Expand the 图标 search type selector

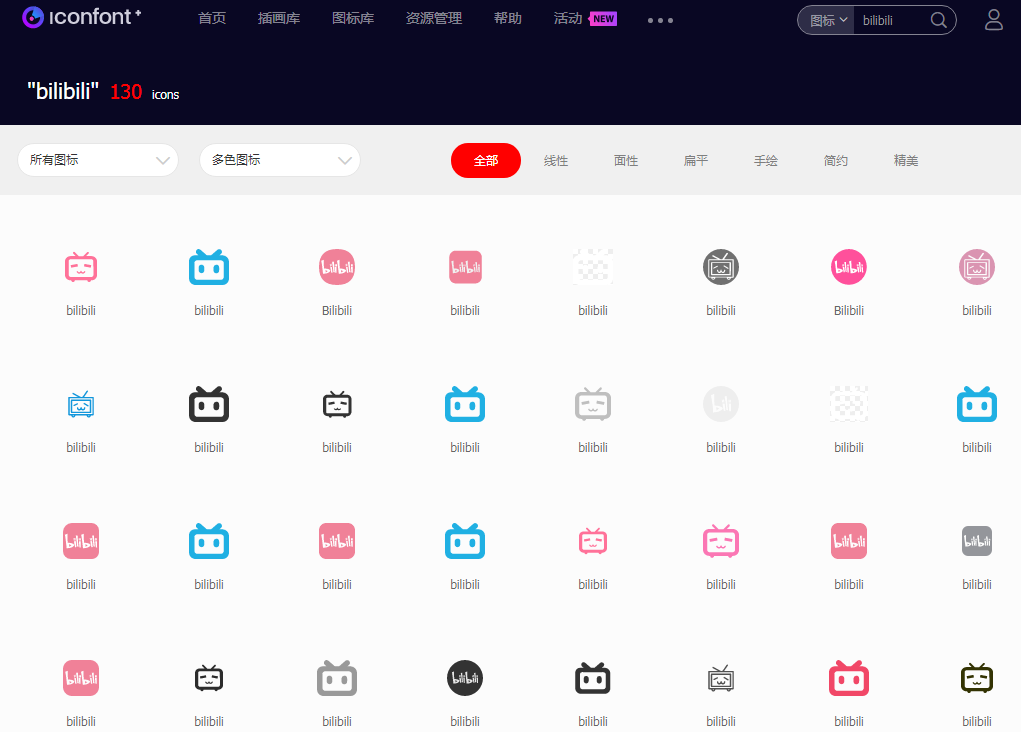828,20
